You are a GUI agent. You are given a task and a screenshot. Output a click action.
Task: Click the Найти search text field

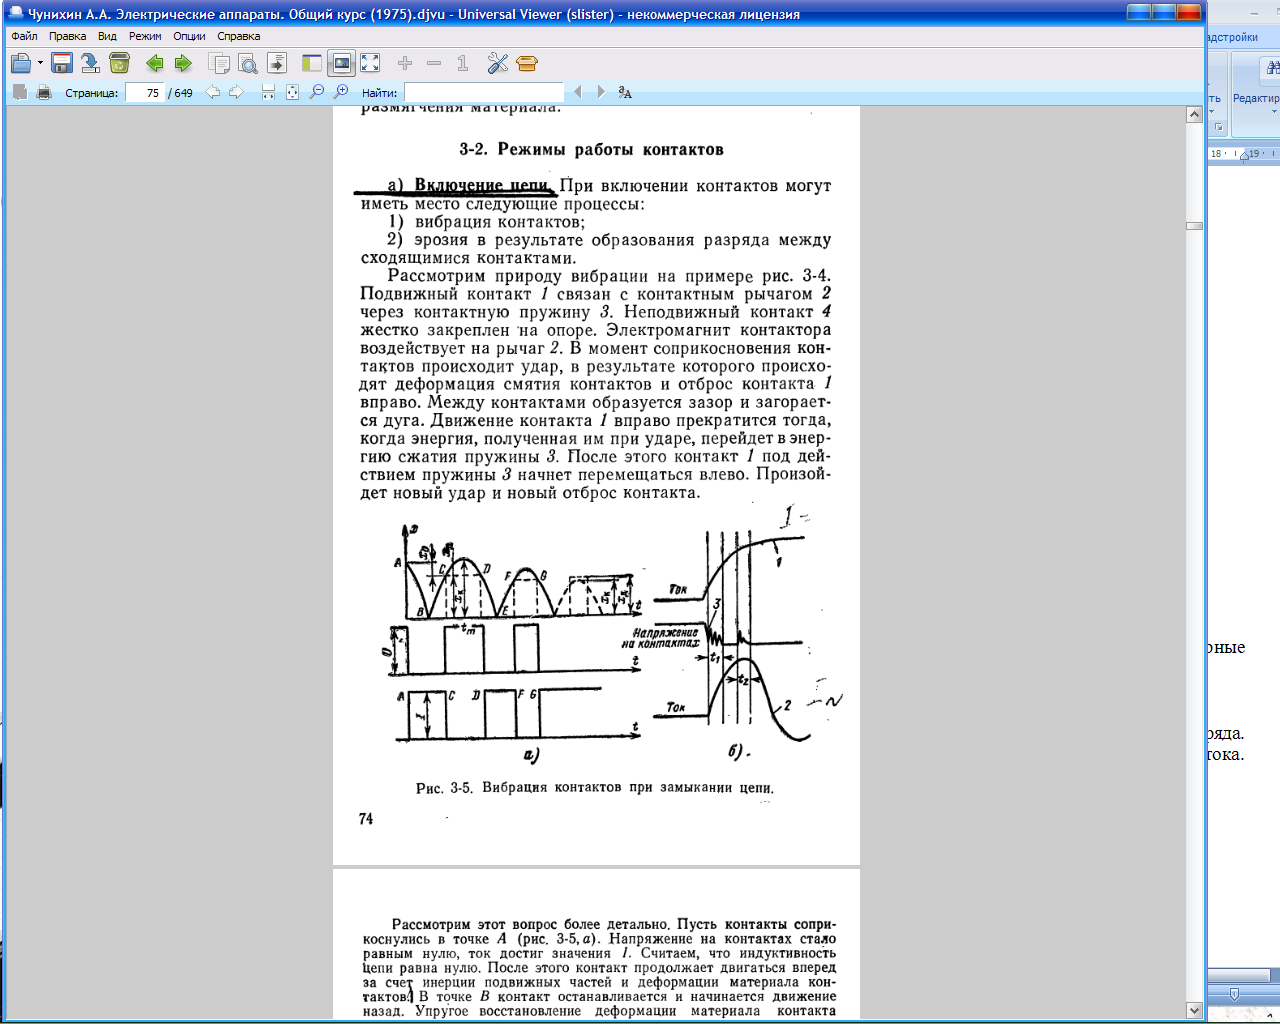(483, 92)
